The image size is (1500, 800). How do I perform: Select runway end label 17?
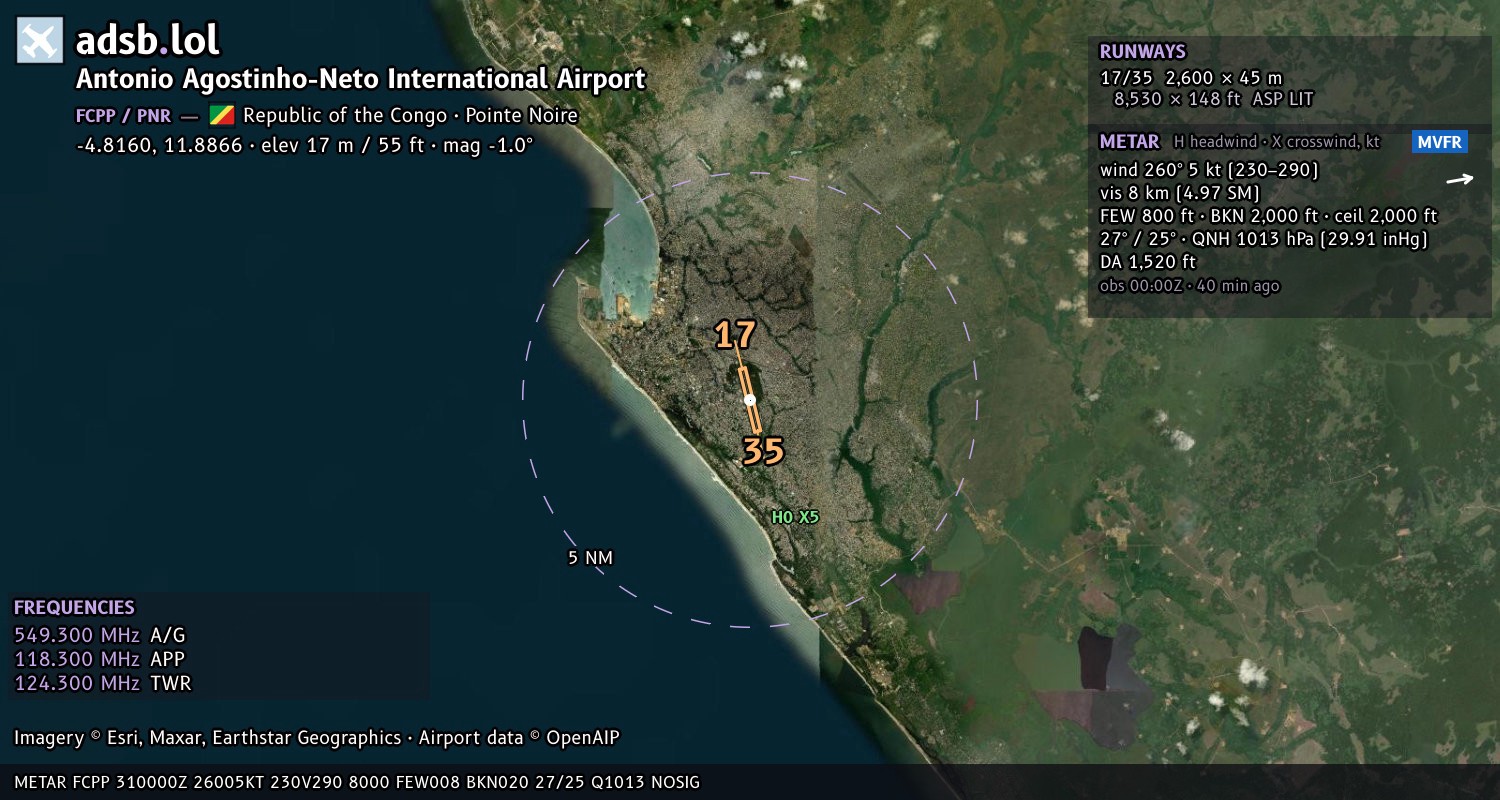[x=735, y=335]
